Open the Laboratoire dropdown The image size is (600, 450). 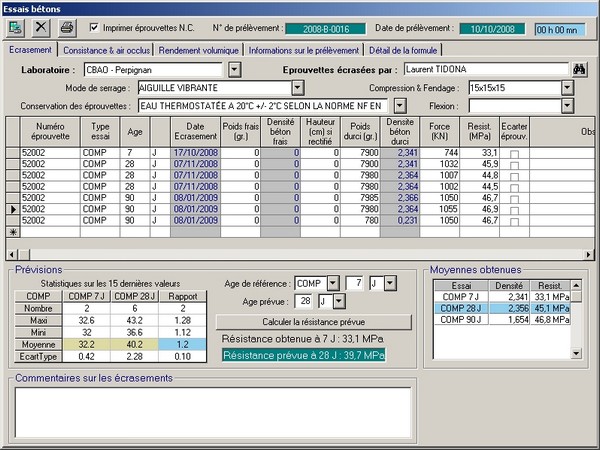(x=235, y=70)
